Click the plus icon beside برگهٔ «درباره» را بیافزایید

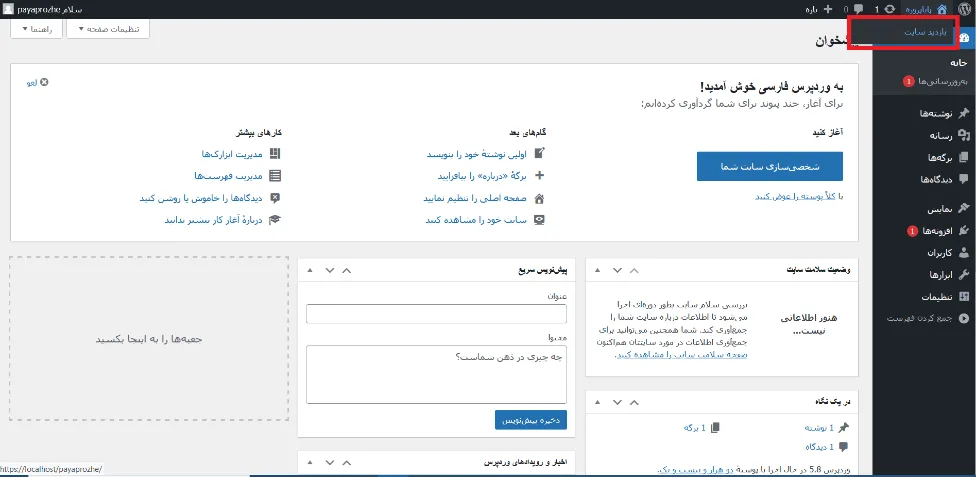point(540,176)
